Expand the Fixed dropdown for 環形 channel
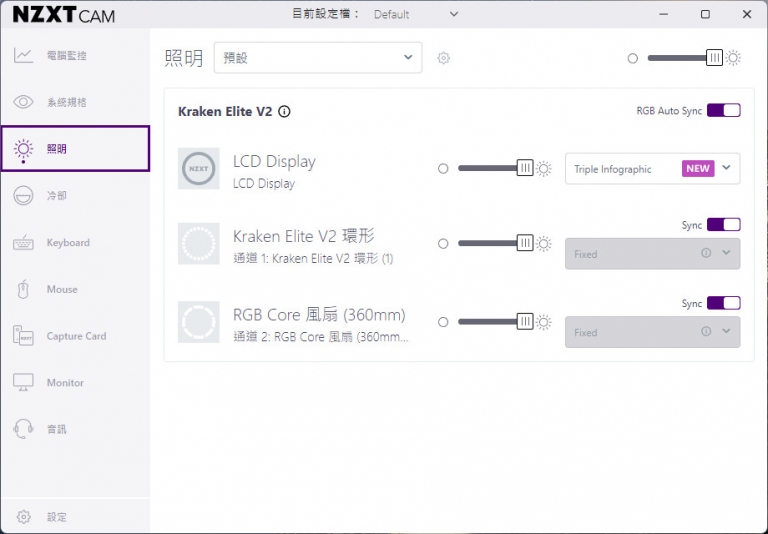This screenshot has height=534, width=768. (652, 253)
